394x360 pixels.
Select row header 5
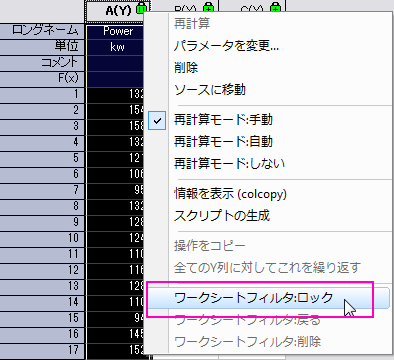click(43, 158)
